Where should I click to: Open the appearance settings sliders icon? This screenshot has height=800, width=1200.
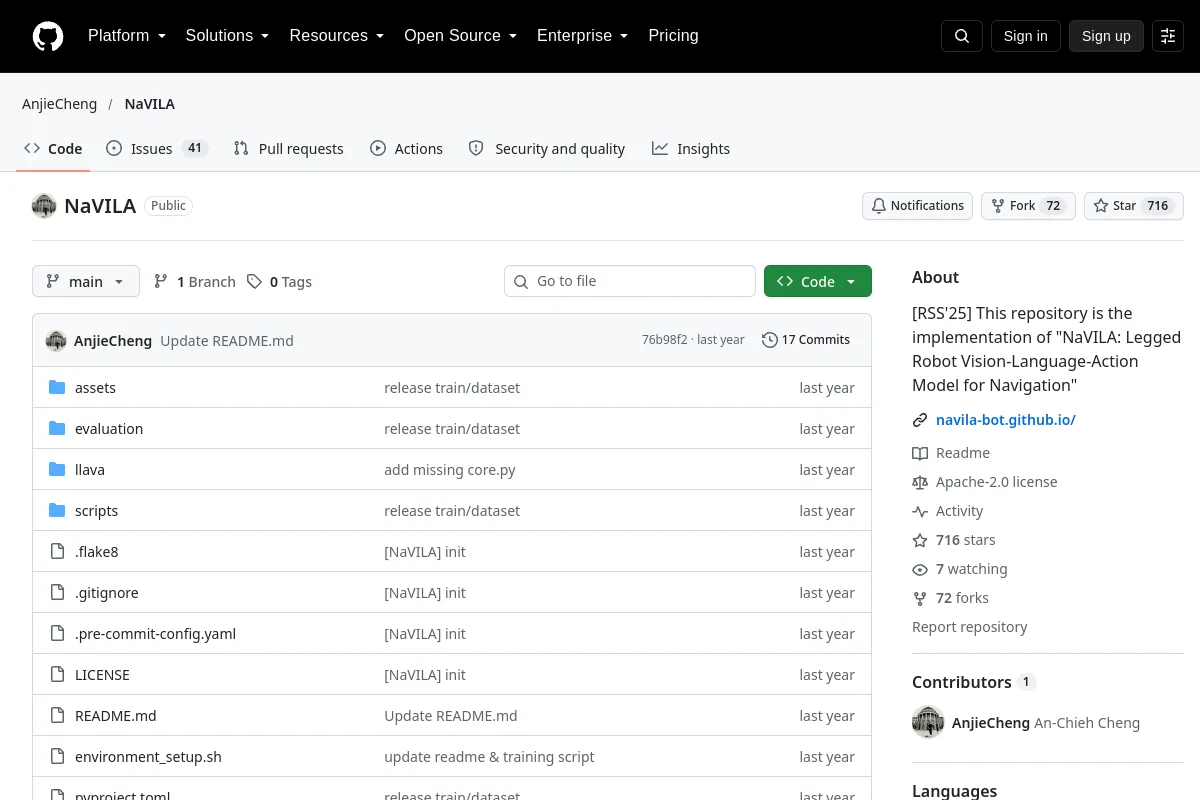pyautogui.click(x=1168, y=36)
